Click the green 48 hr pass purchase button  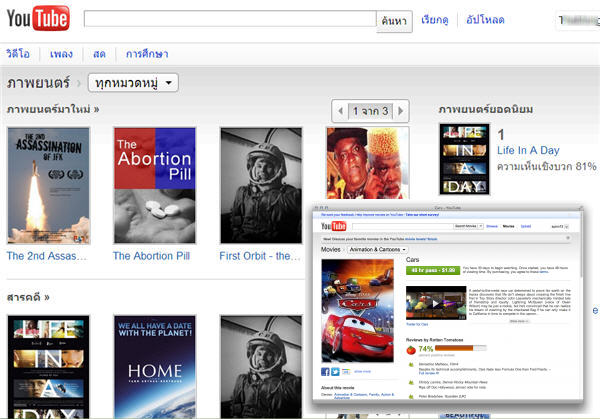tap(433, 270)
